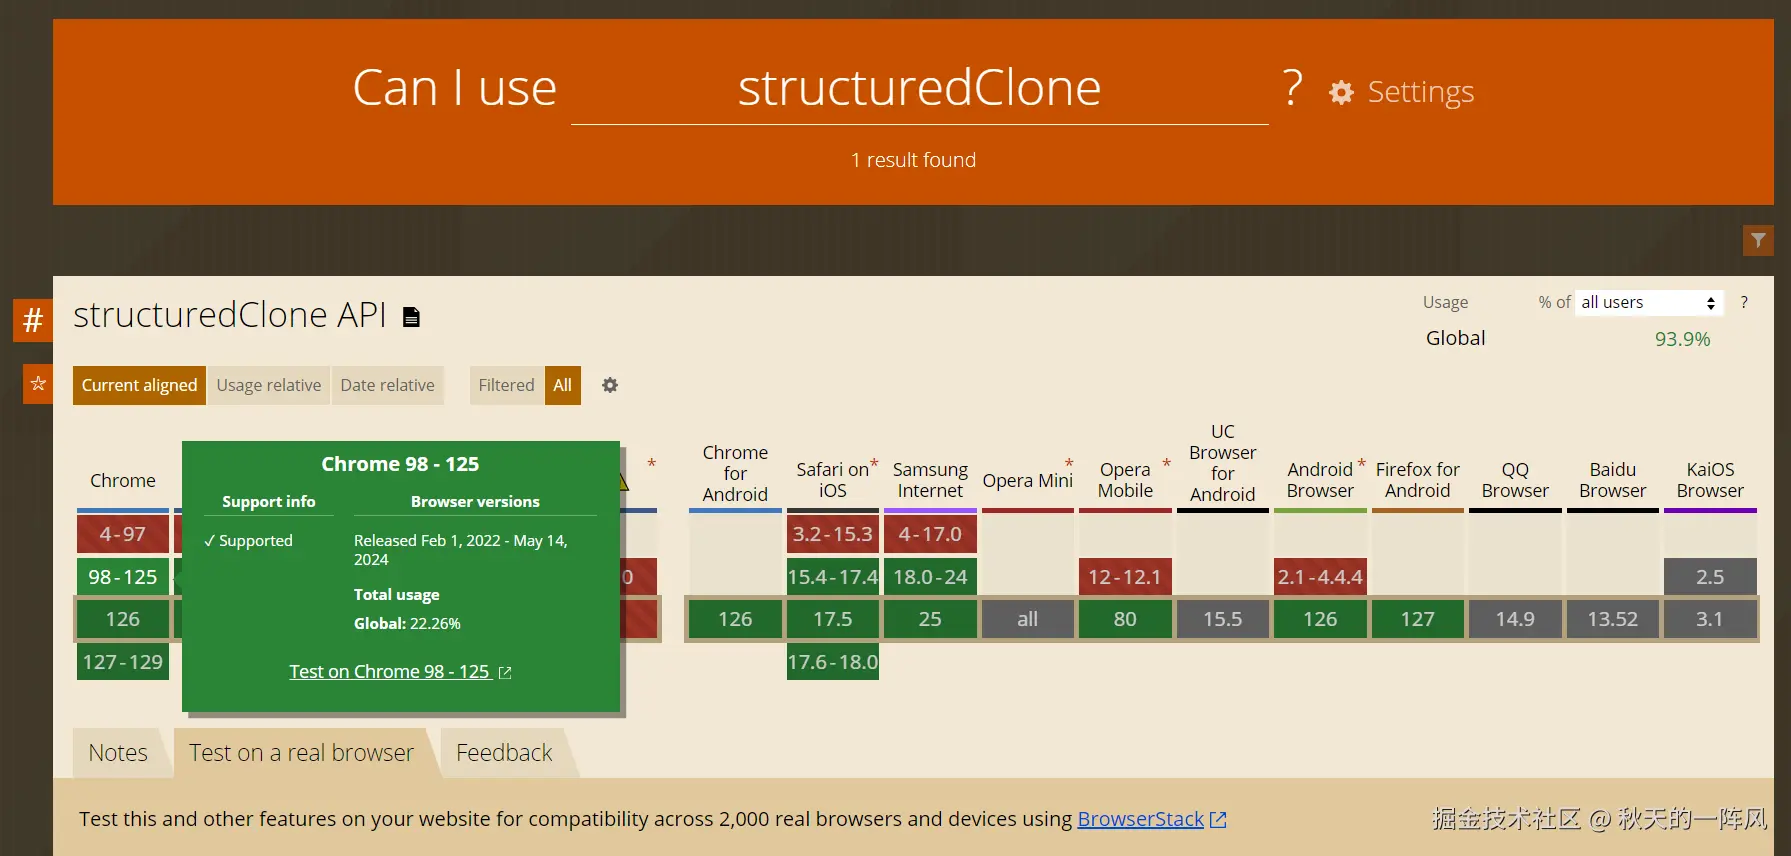Click Safari on iOS 15.4-17.4 cell
This screenshot has height=856, width=1791.
coord(833,577)
